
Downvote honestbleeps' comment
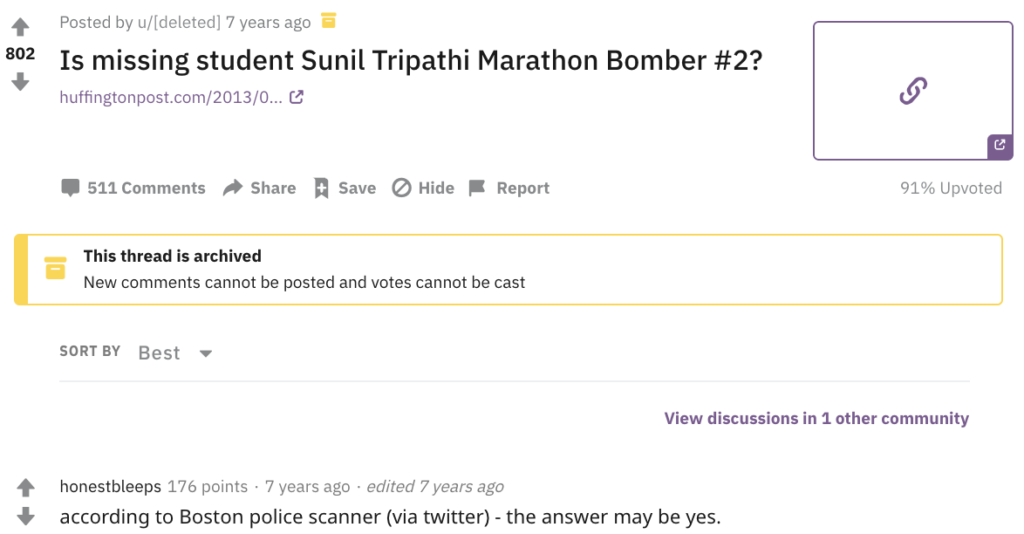pos(25,516)
